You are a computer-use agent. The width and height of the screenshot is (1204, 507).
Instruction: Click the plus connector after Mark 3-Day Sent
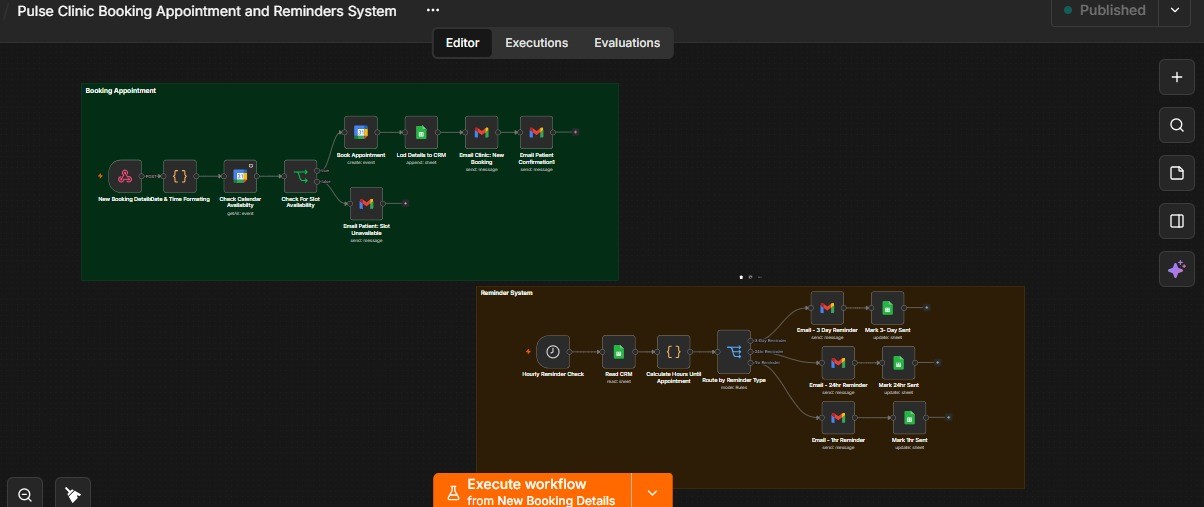tap(926, 307)
